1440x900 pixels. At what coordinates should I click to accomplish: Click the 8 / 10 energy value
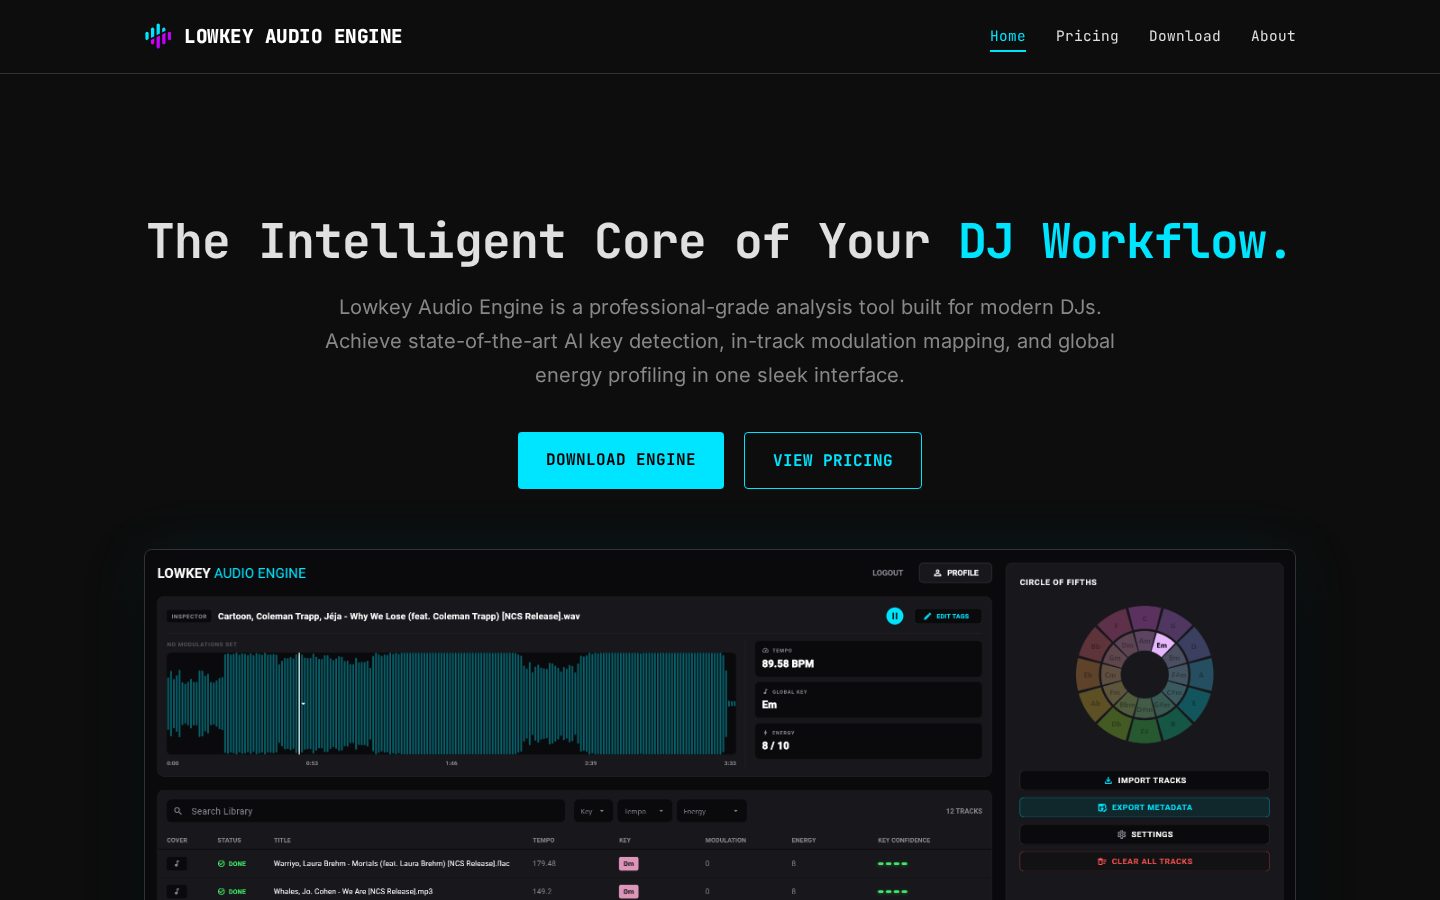coord(775,746)
